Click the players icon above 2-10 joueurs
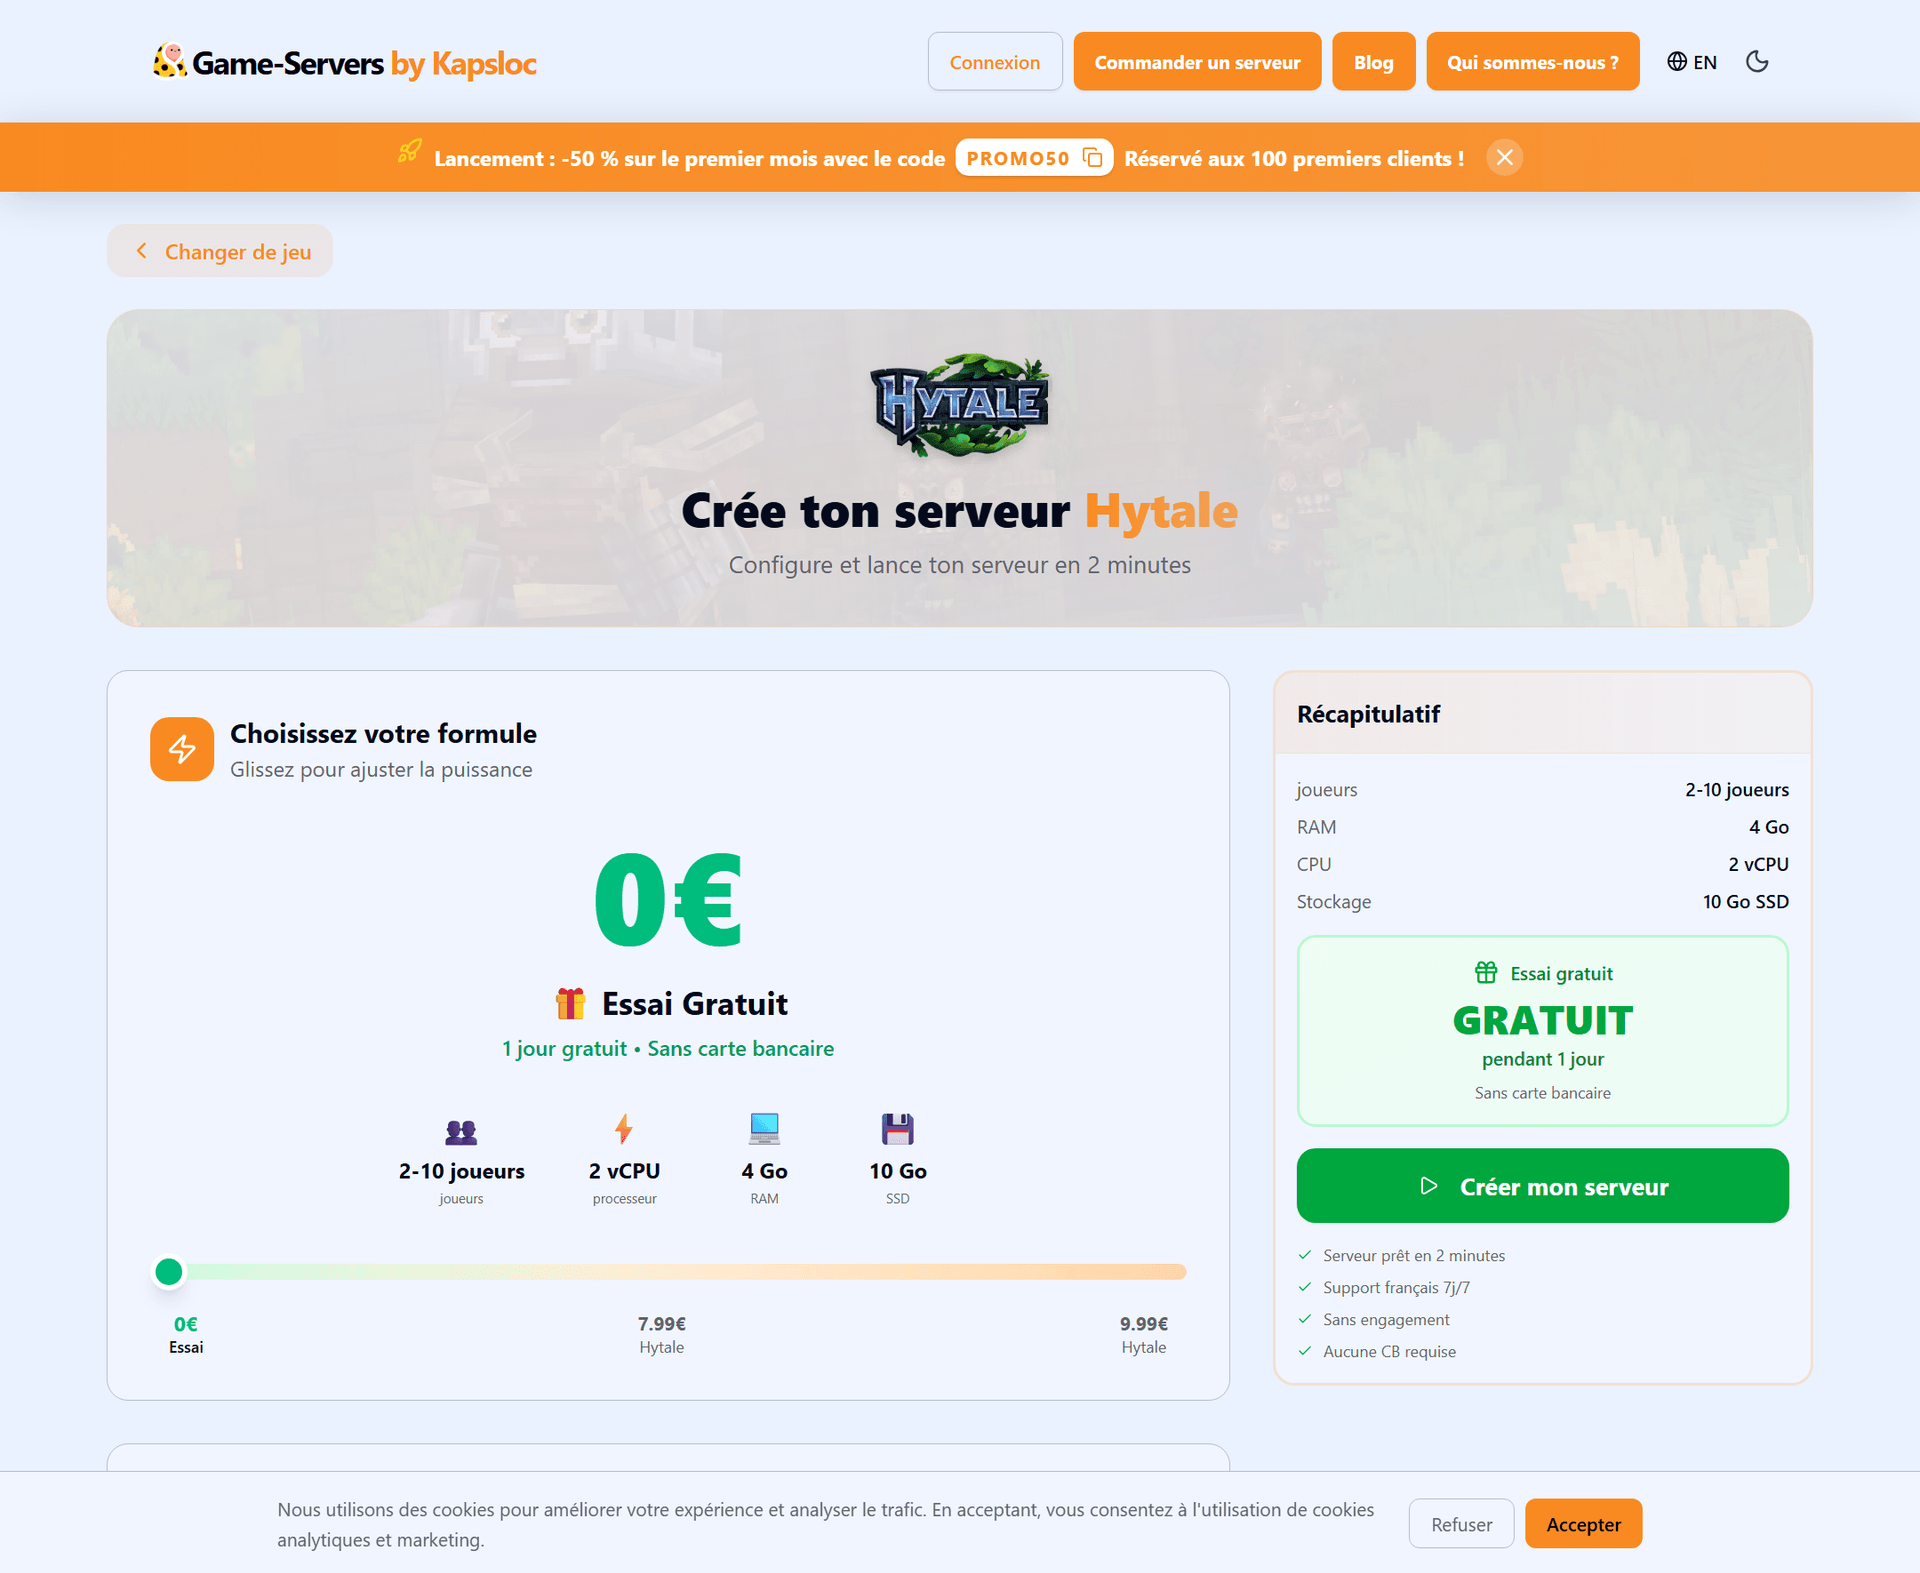The image size is (1920, 1573). [x=461, y=1131]
